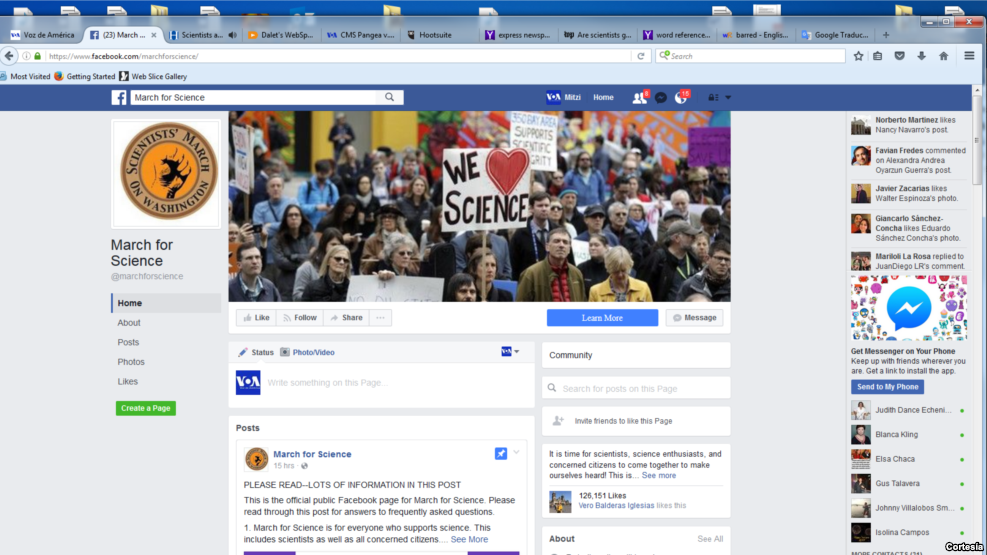Screen dimensions: 987x555
Task: Open the page more options ellipsis
Action: pos(380,318)
